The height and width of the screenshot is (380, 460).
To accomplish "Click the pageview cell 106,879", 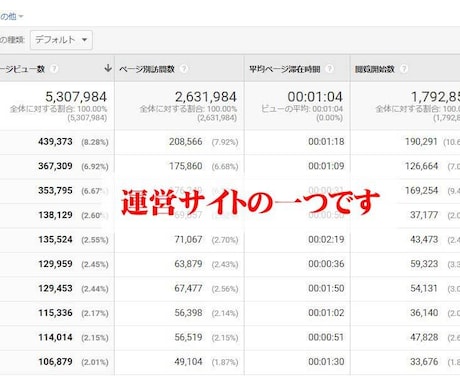I will tap(55, 362).
